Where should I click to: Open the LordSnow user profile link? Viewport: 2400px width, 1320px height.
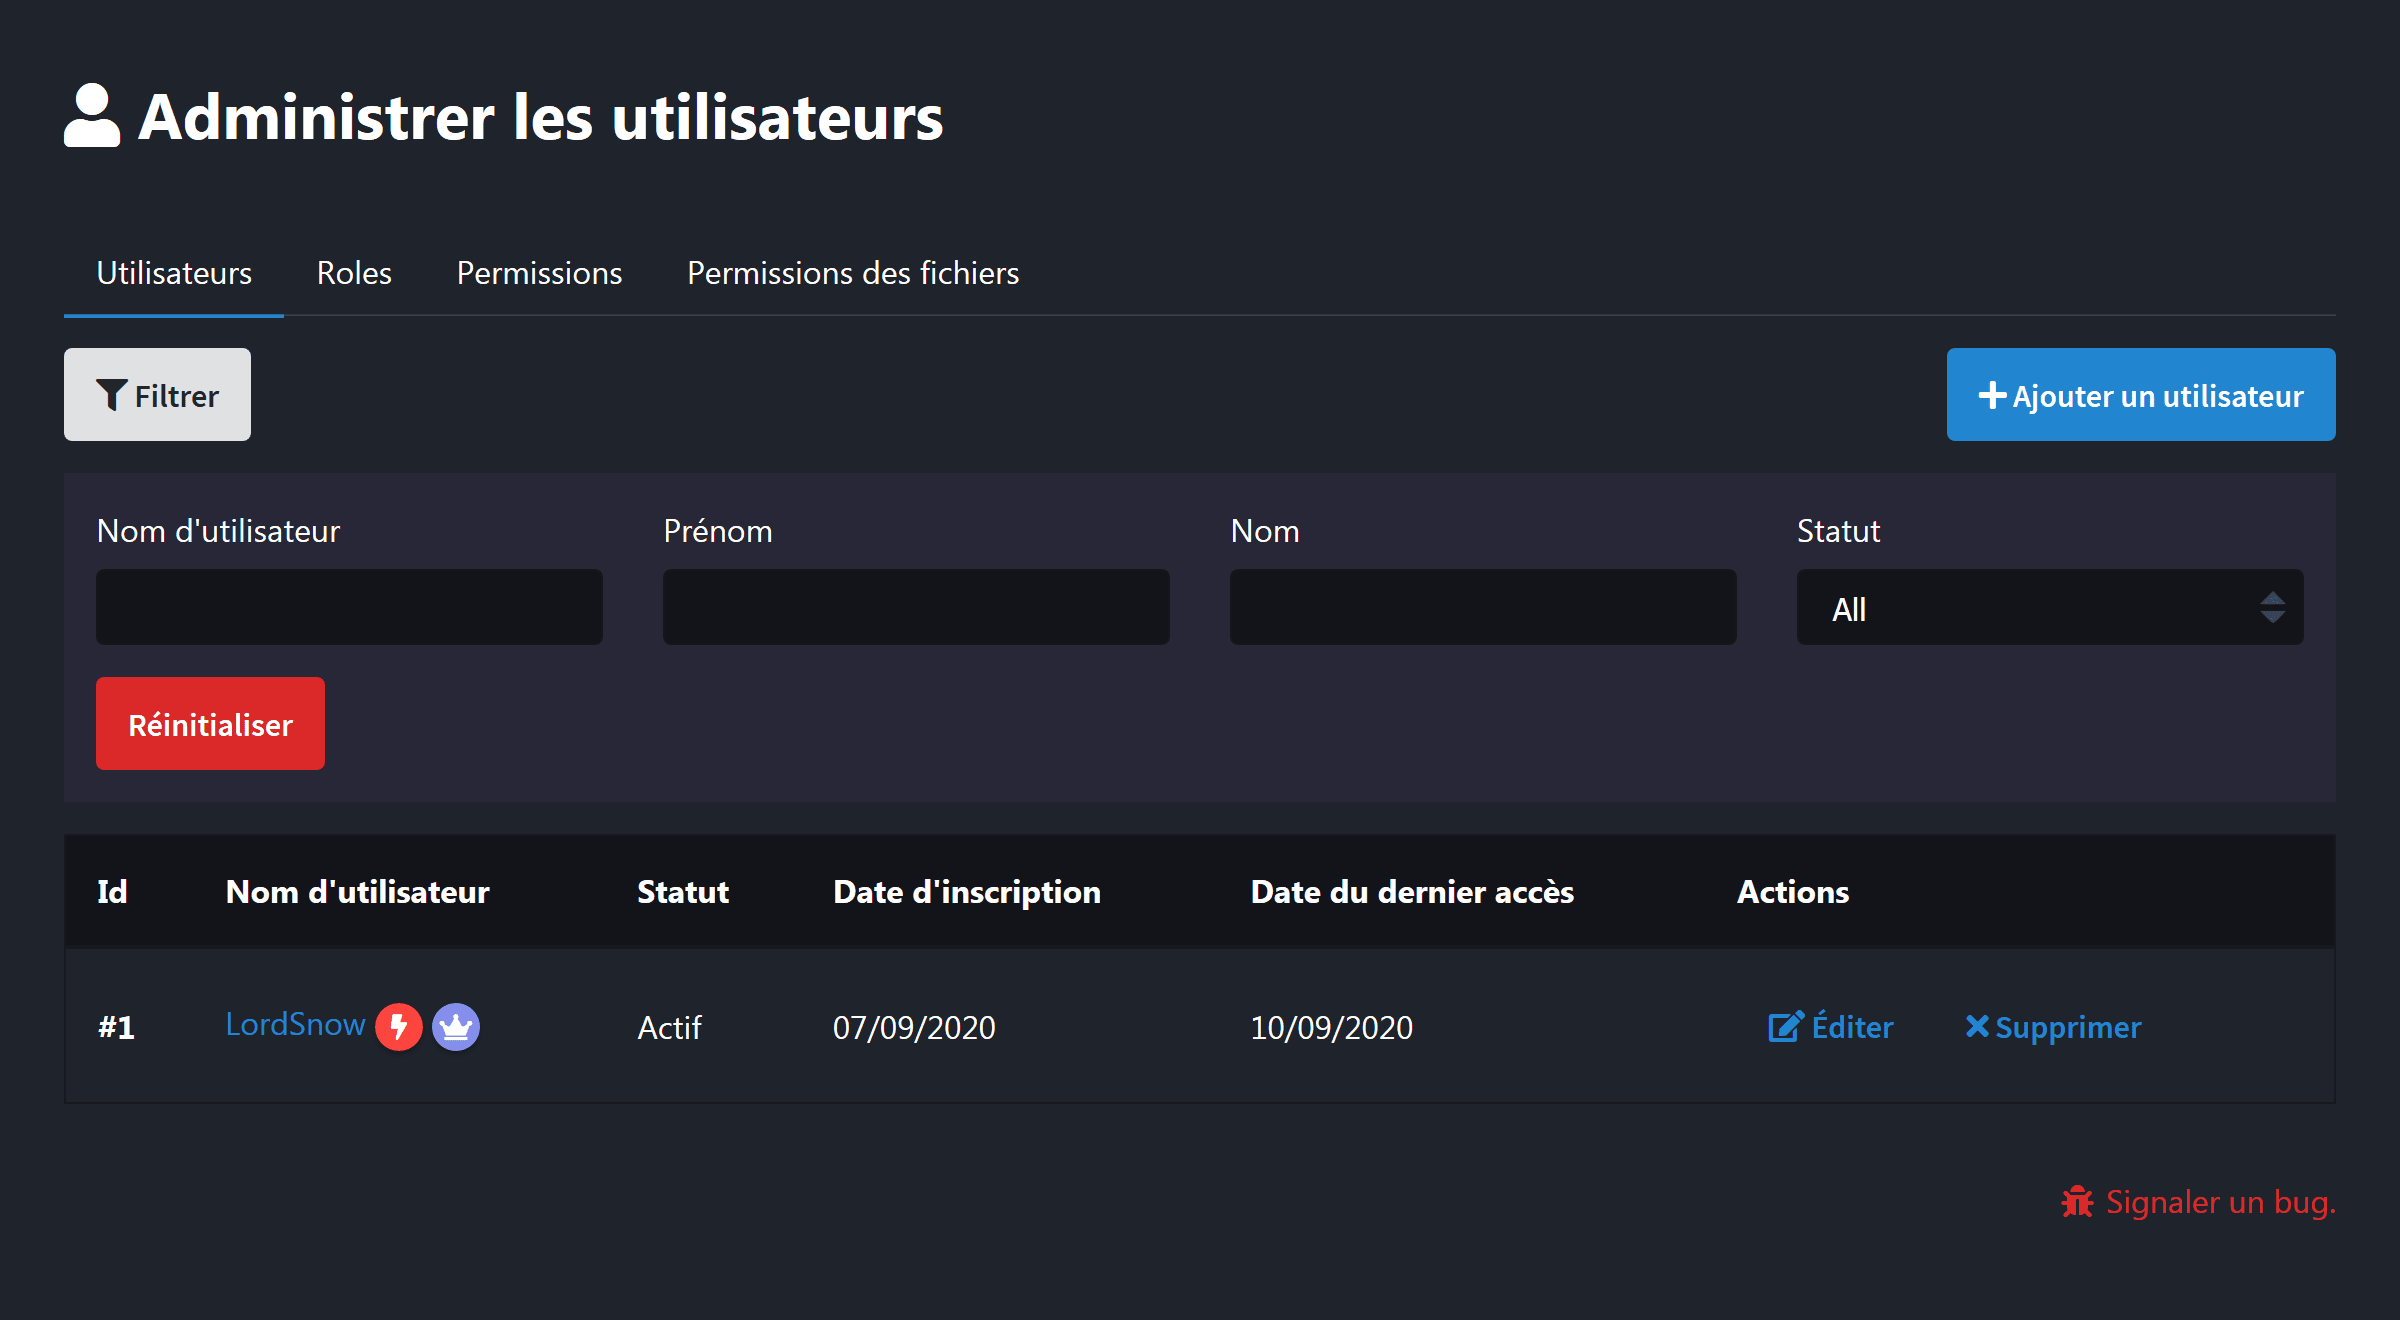click(x=295, y=1024)
